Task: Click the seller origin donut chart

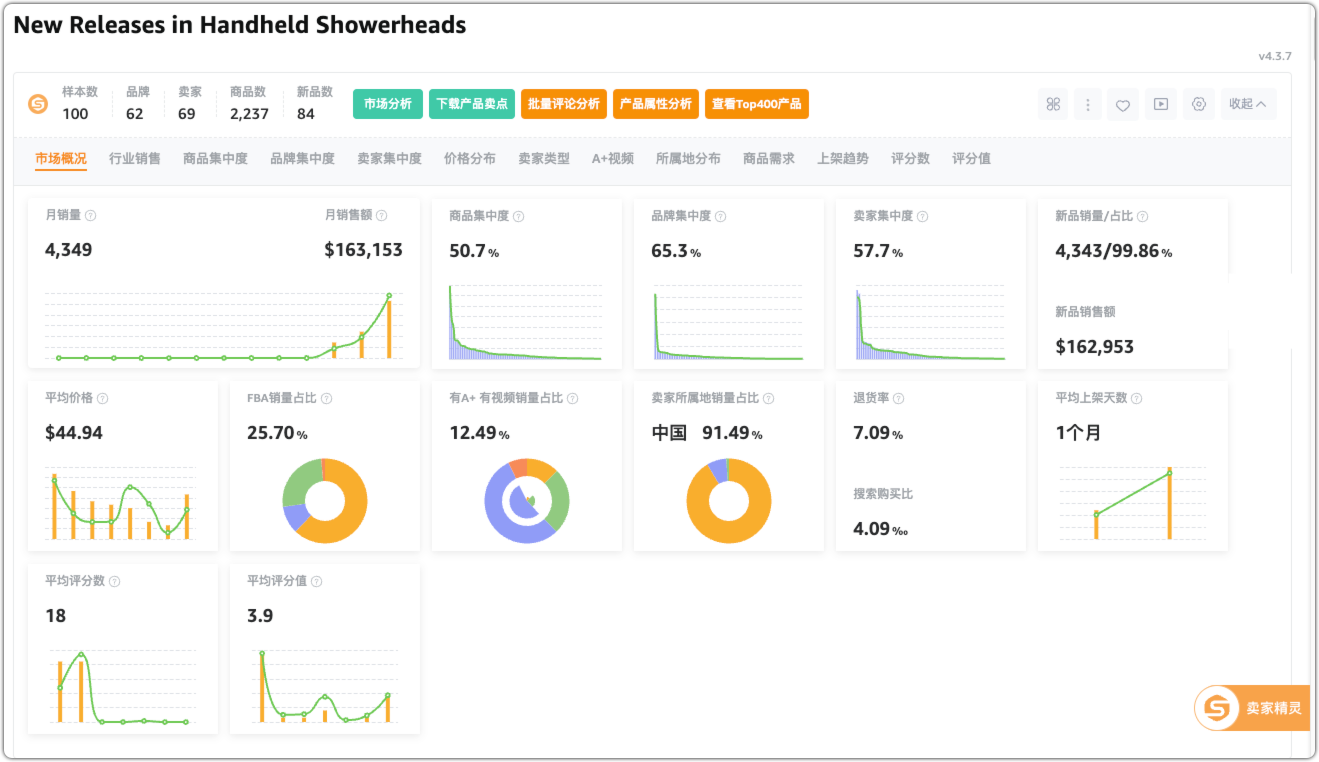Action: click(729, 501)
